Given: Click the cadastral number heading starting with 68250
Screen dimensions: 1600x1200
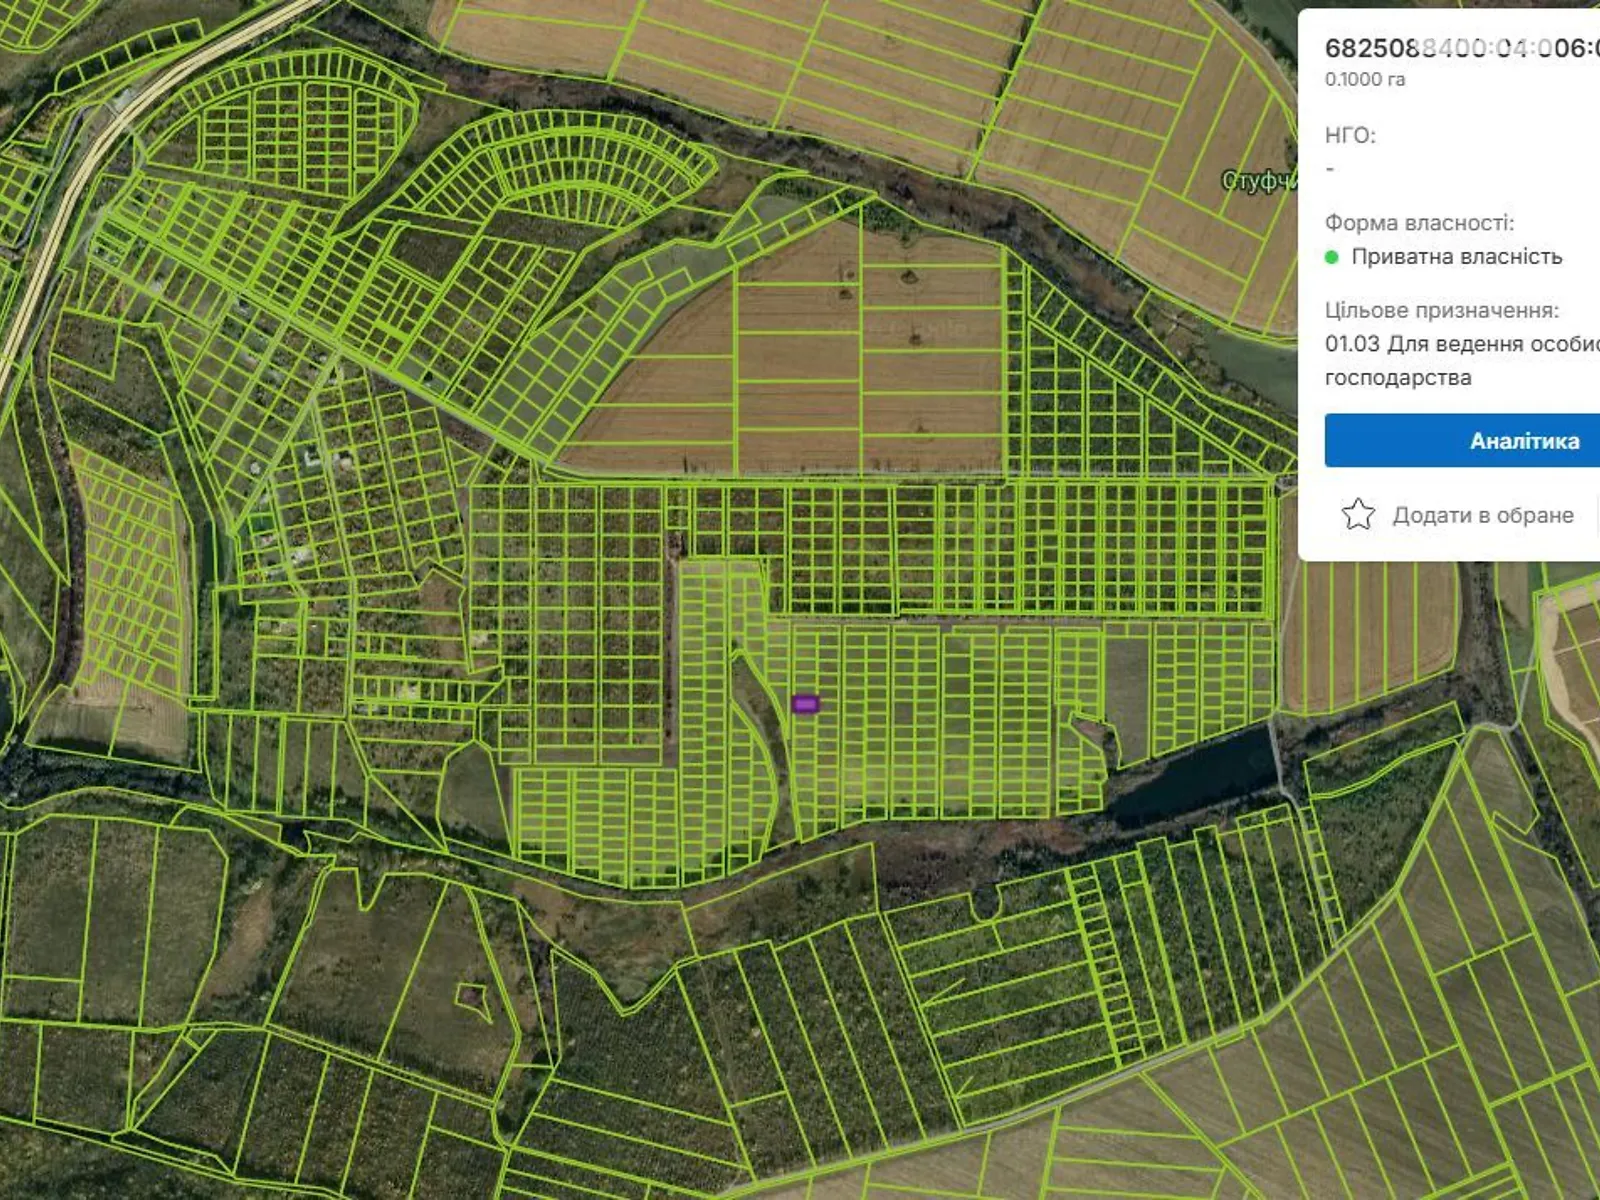Looking at the screenshot, I should click(x=1460, y=48).
